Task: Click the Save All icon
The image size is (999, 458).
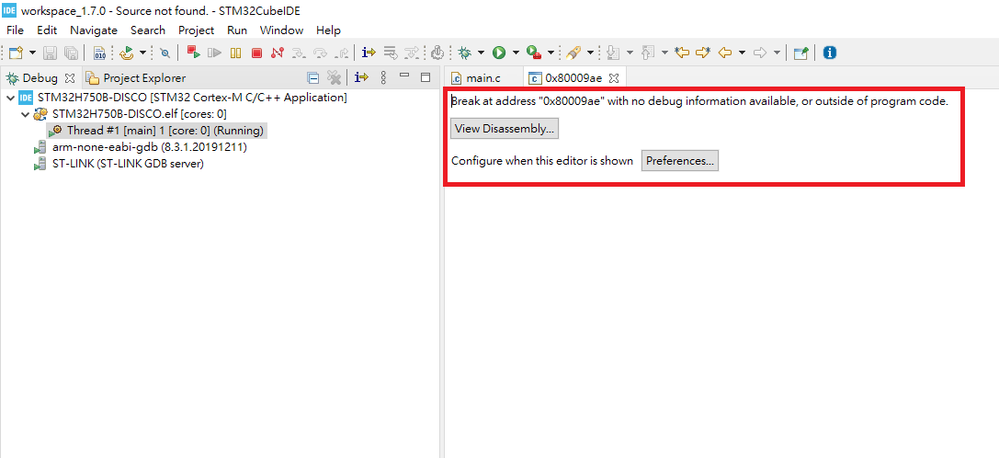Action: click(71, 53)
